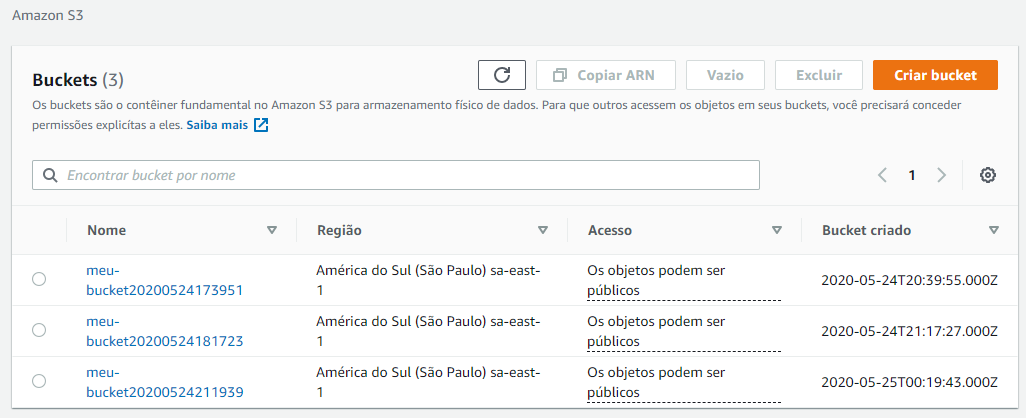
Task: Click the Buckets (3) heading
Action: 78,80
